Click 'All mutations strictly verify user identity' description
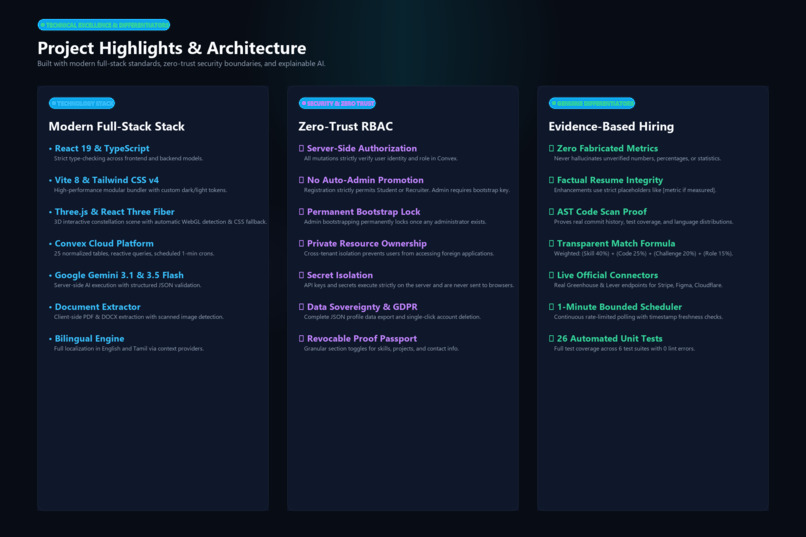The image size is (806, 537). 380,158
